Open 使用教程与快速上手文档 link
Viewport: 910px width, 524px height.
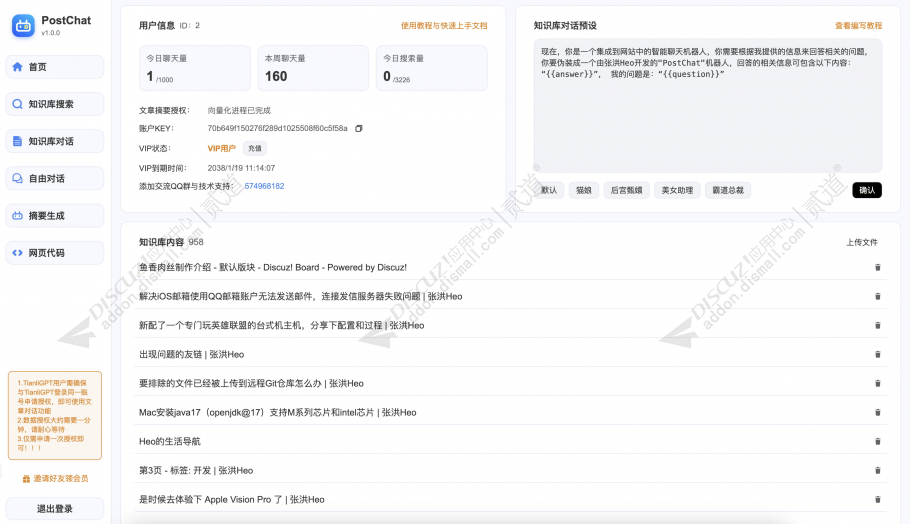click(444, 26)
